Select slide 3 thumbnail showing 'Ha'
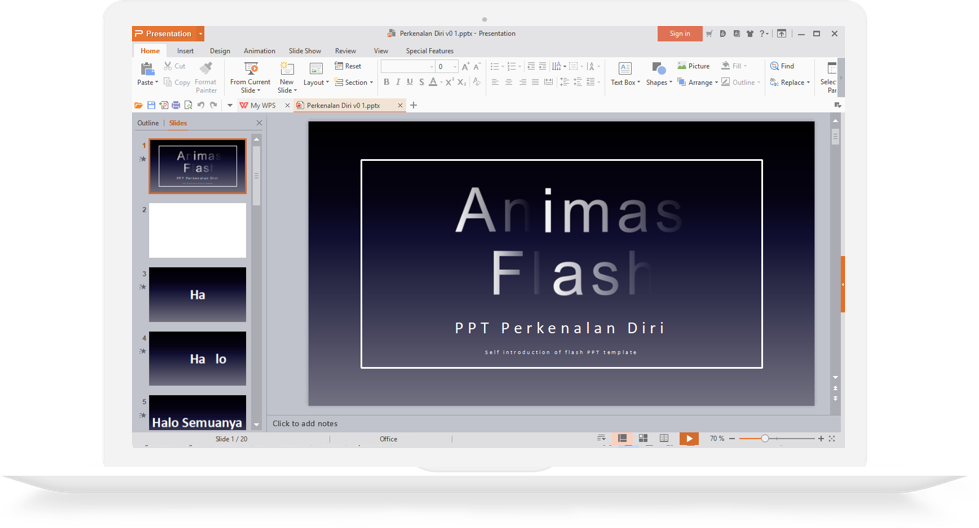 pyautogui.click(x=197, y=294)
